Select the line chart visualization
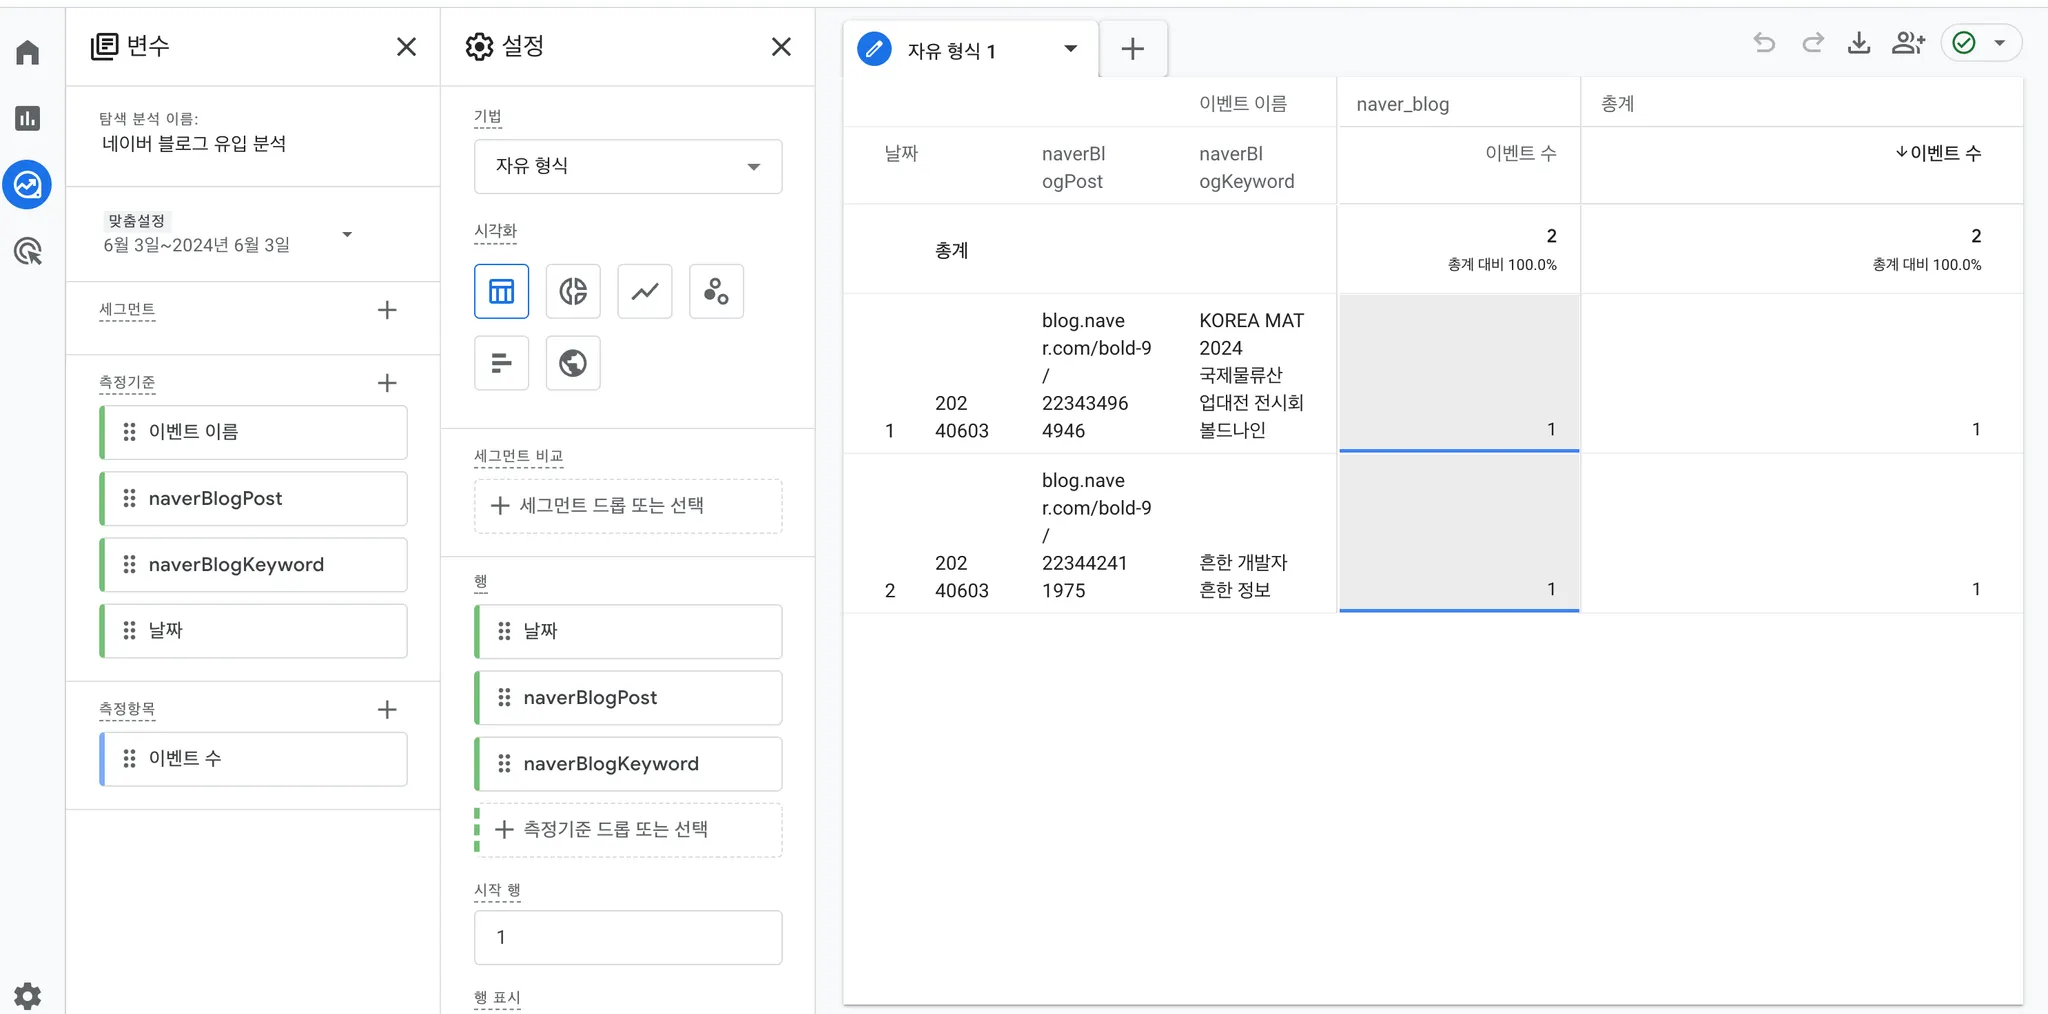Image resolution: width=2048 pixels, height=1014 pixels. [x=645, y=291]
